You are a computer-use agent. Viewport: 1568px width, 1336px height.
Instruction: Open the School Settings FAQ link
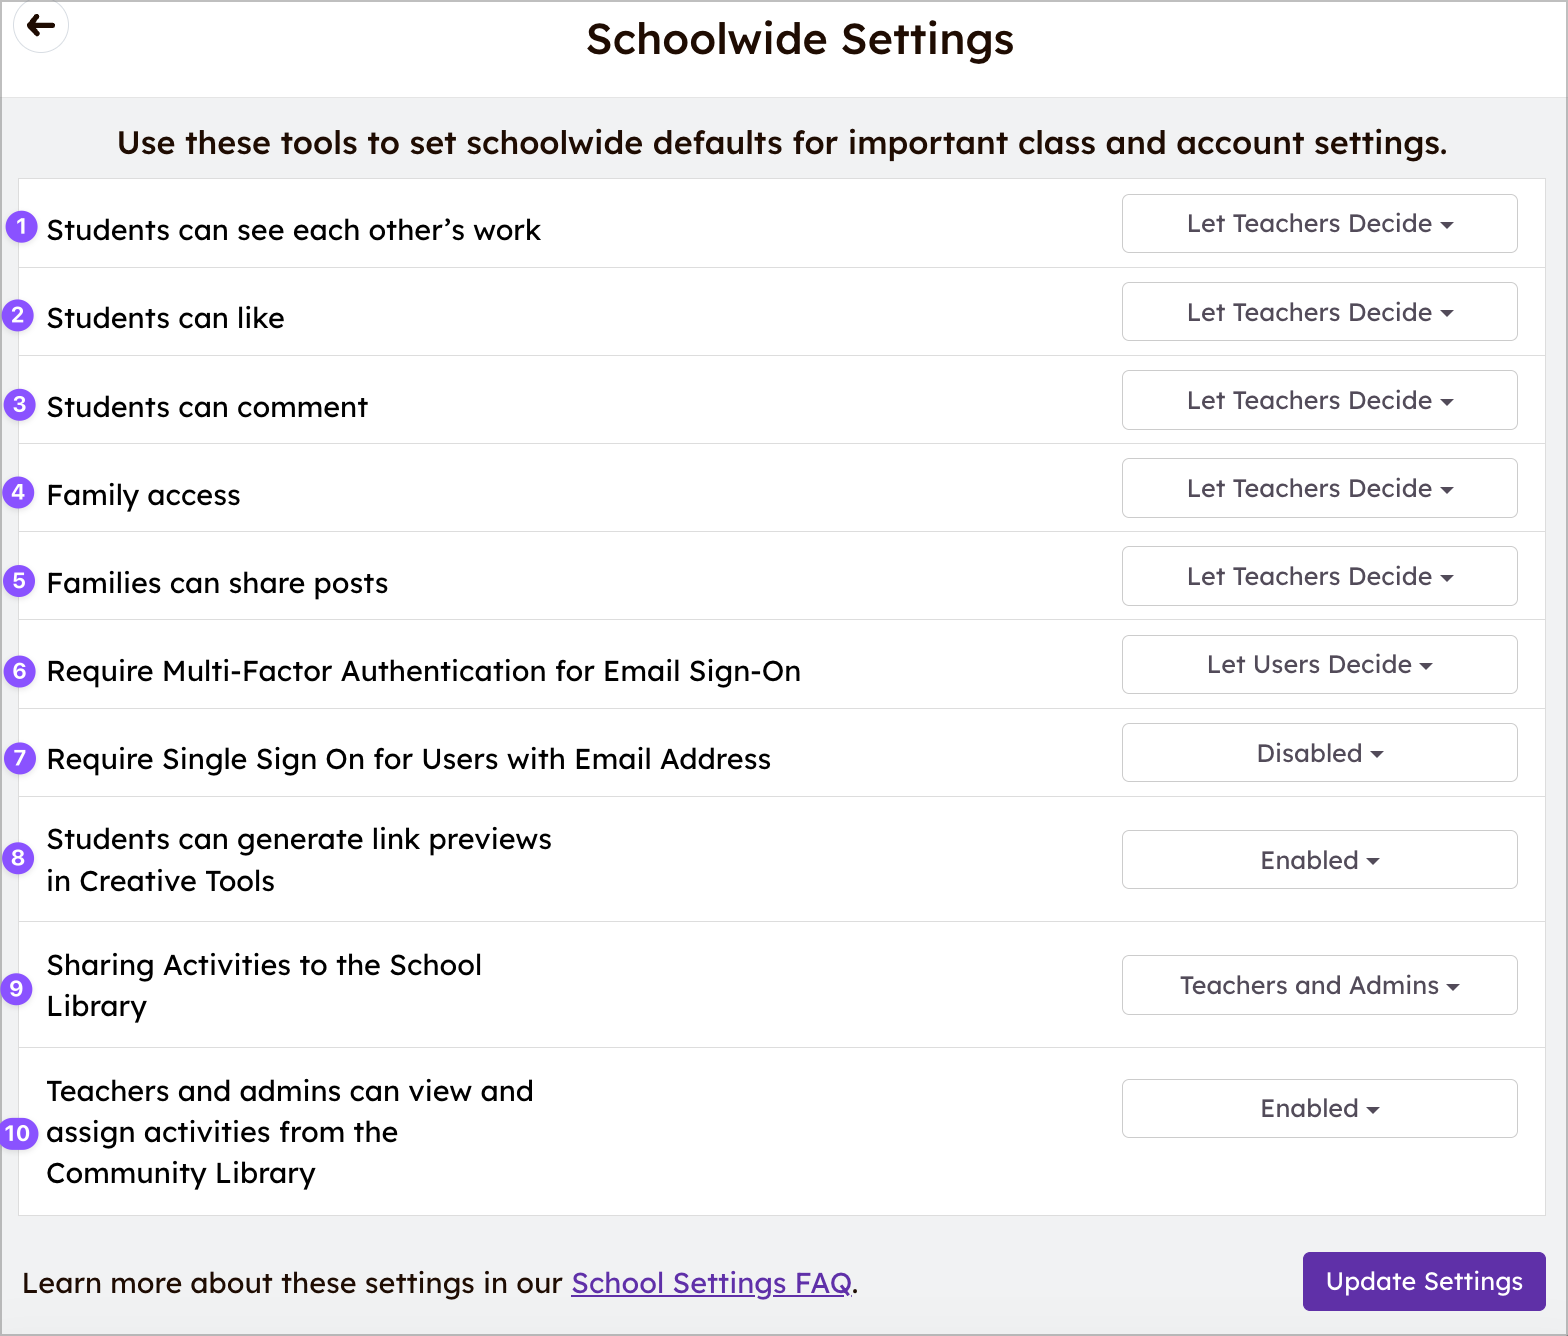[x=710, y=1283]
